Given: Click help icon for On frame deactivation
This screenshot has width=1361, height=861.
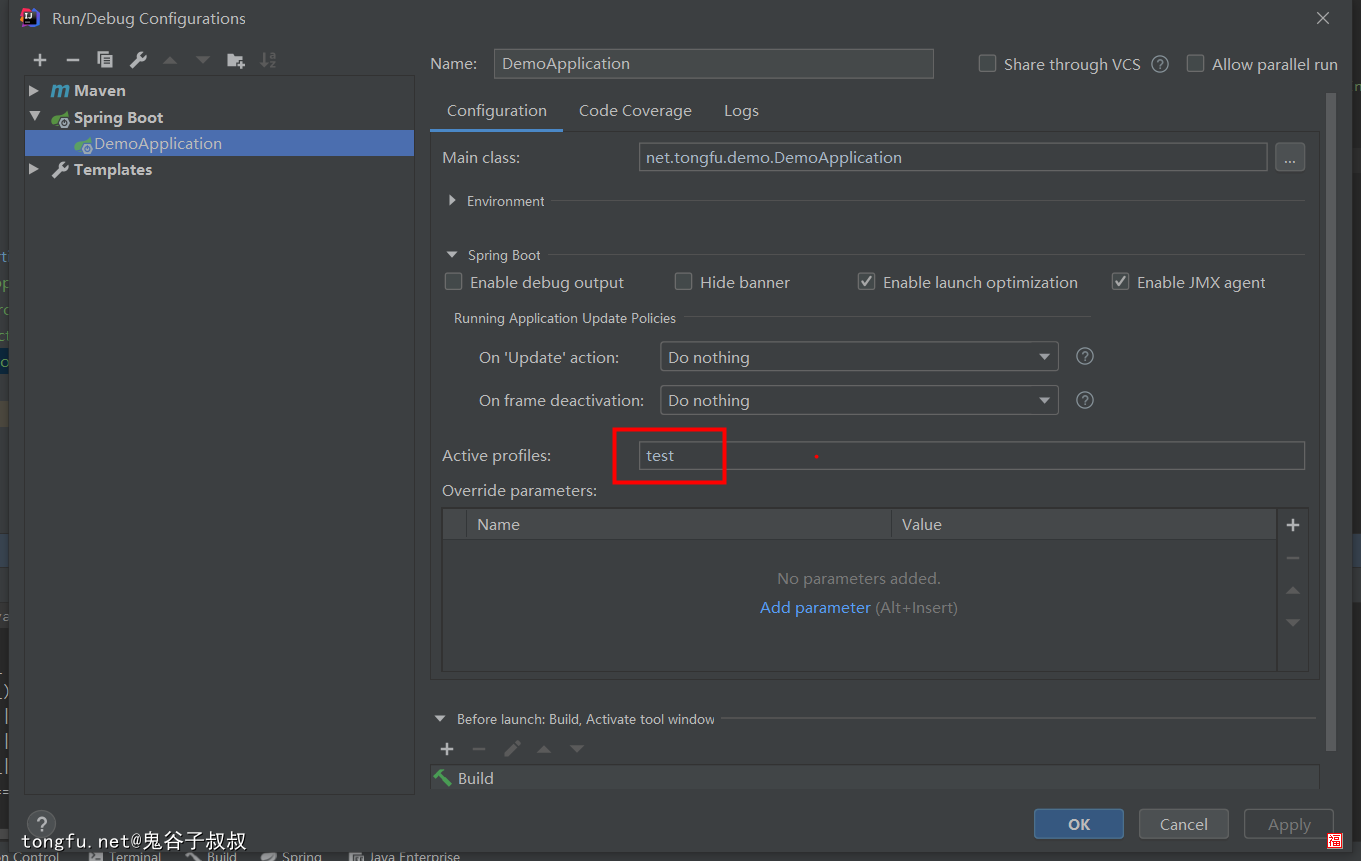Looking at the screenshot, I should point(1084,400).
